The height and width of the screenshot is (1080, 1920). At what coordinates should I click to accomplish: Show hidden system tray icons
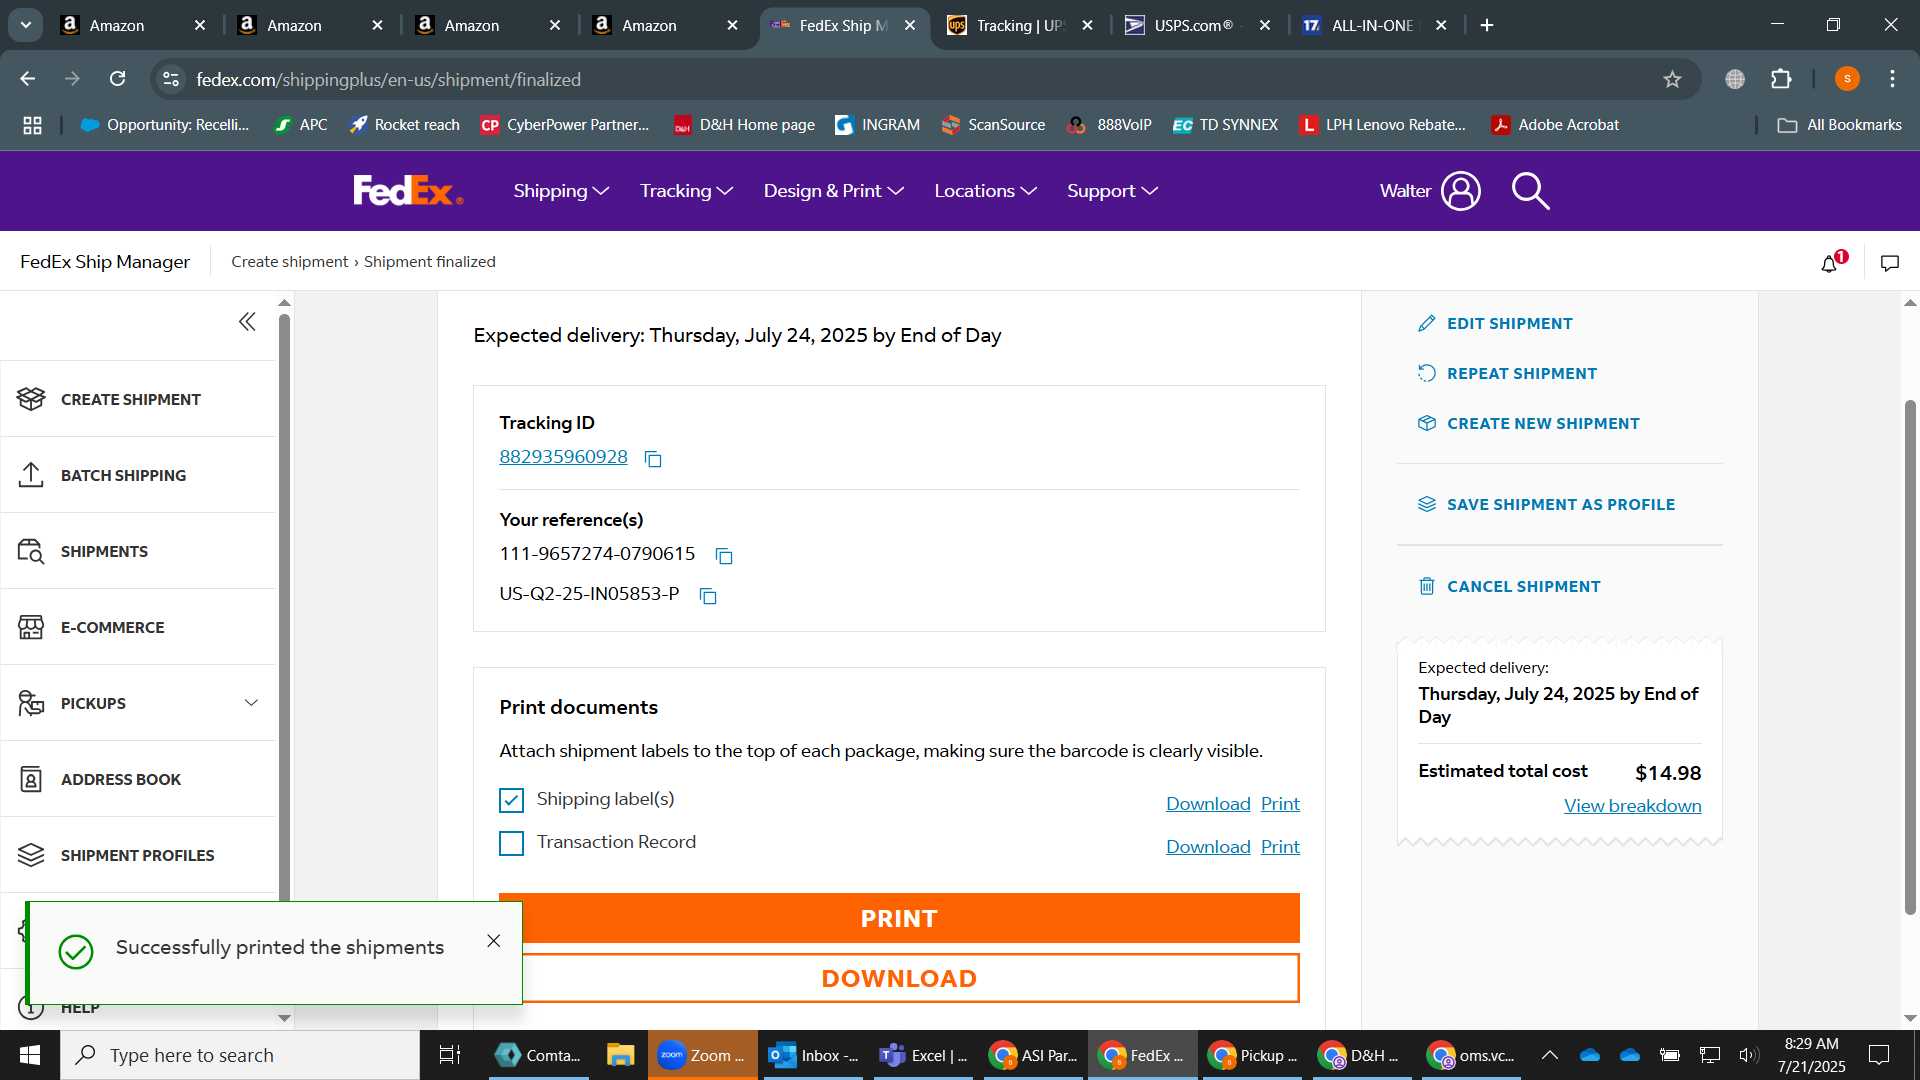pyautogui.click(x=1549, y=1055)
